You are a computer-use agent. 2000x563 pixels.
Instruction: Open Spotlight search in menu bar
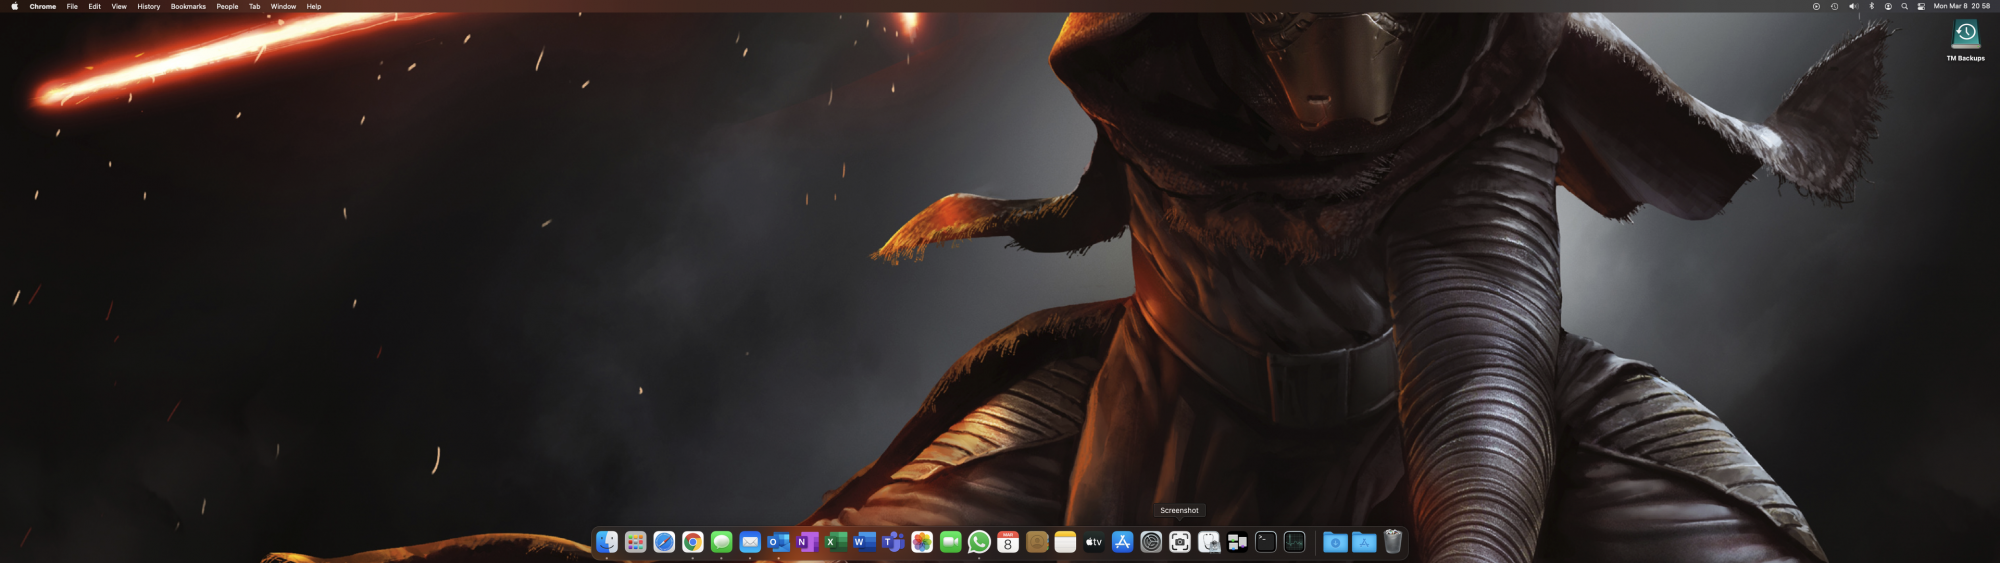pos(1904,6)
